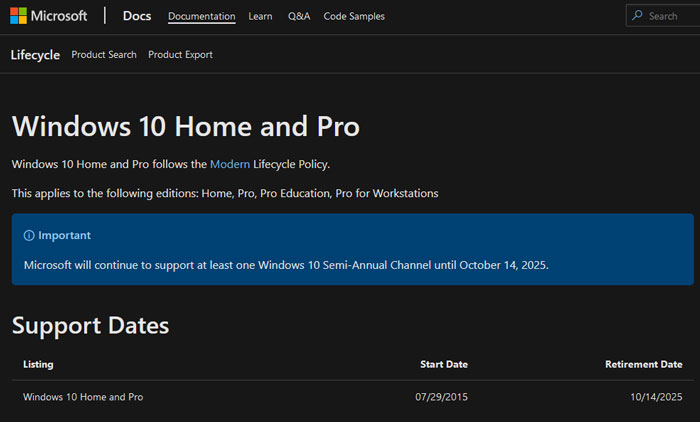Follow the Modern lifecycle policy link
The image size is (700, 422).
[230, 164]
